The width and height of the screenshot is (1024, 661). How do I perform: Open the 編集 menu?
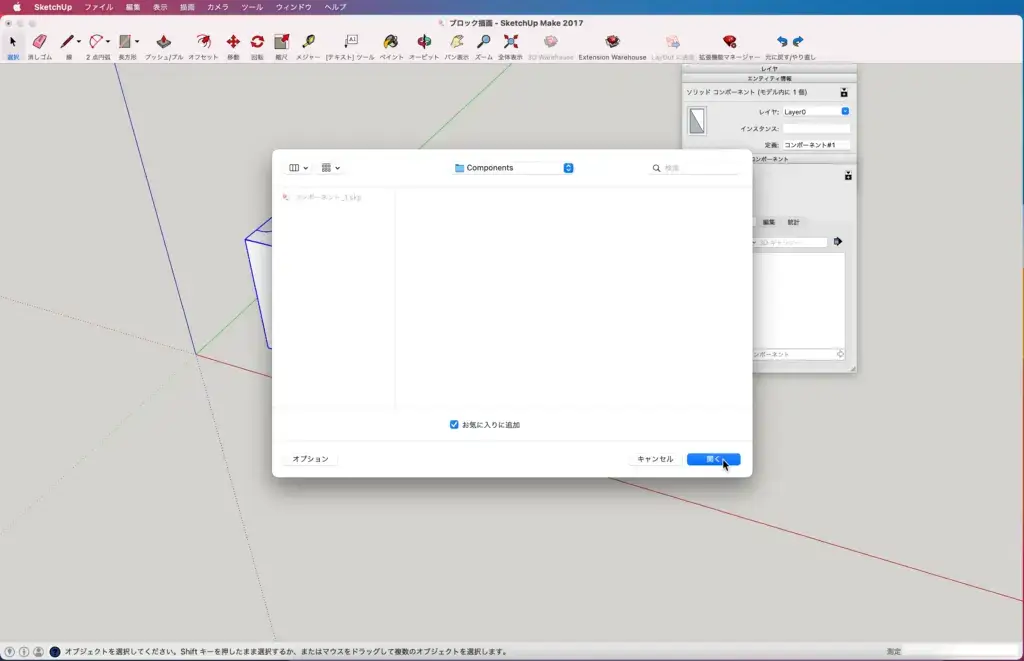pos(133,7)
